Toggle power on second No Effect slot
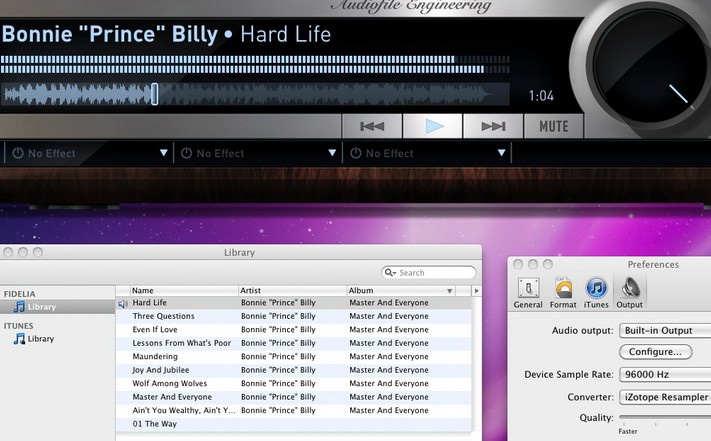711x441 pixels. click(186, 153)
